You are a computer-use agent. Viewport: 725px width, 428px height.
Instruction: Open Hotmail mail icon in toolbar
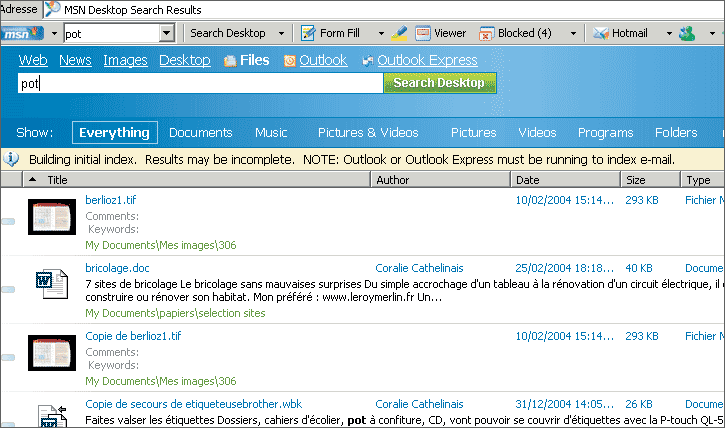[x=601, y=33]
